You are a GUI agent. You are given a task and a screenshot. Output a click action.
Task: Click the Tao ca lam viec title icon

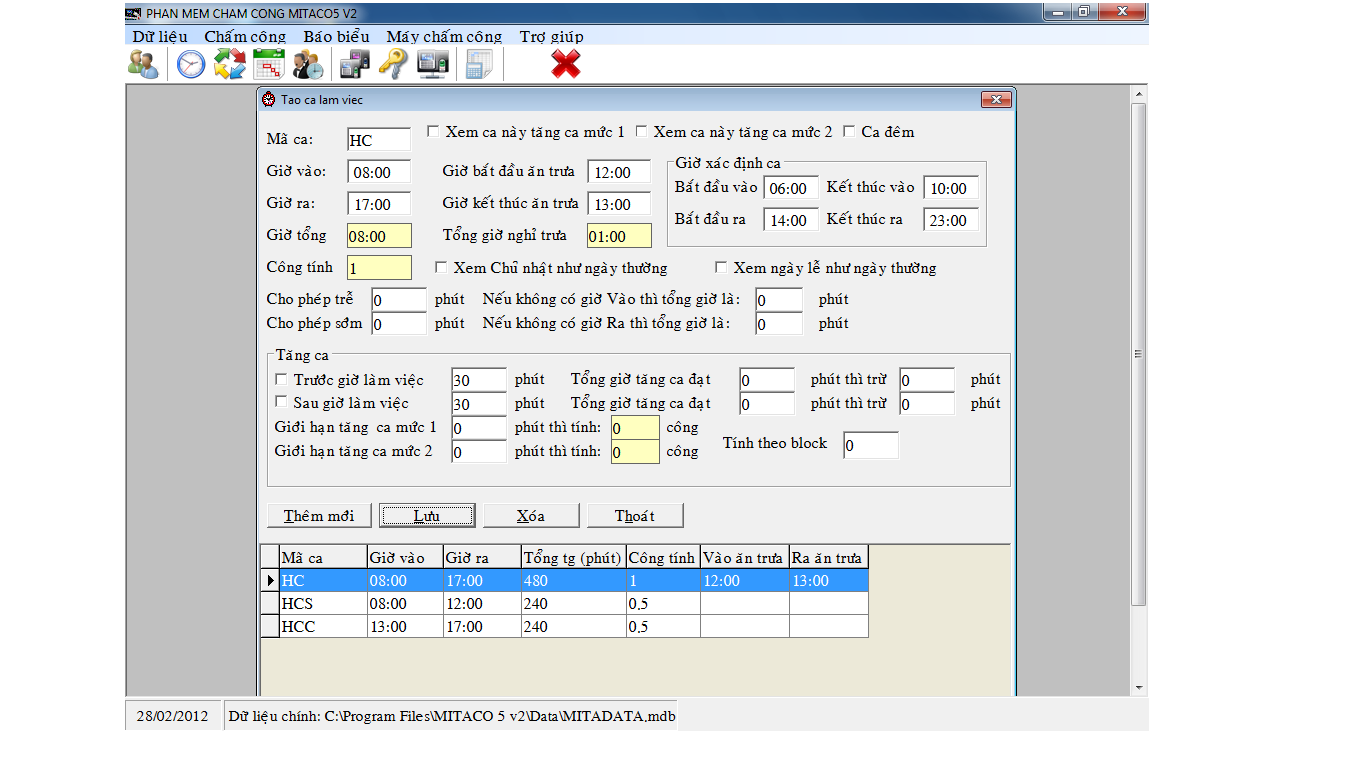tap(268, 100)
